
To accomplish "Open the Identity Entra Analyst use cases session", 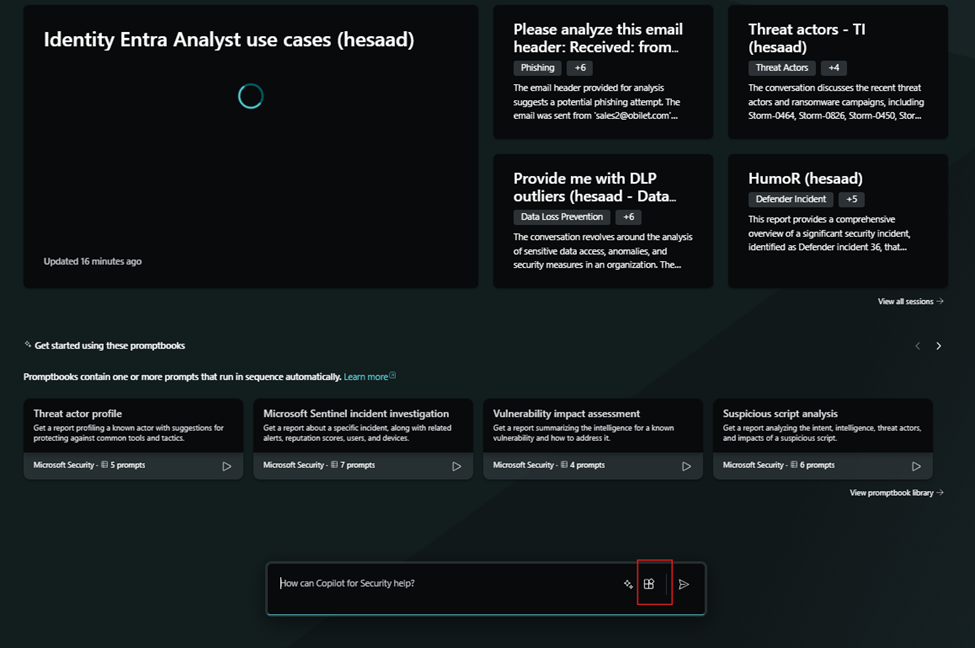I will pos(251,146).
